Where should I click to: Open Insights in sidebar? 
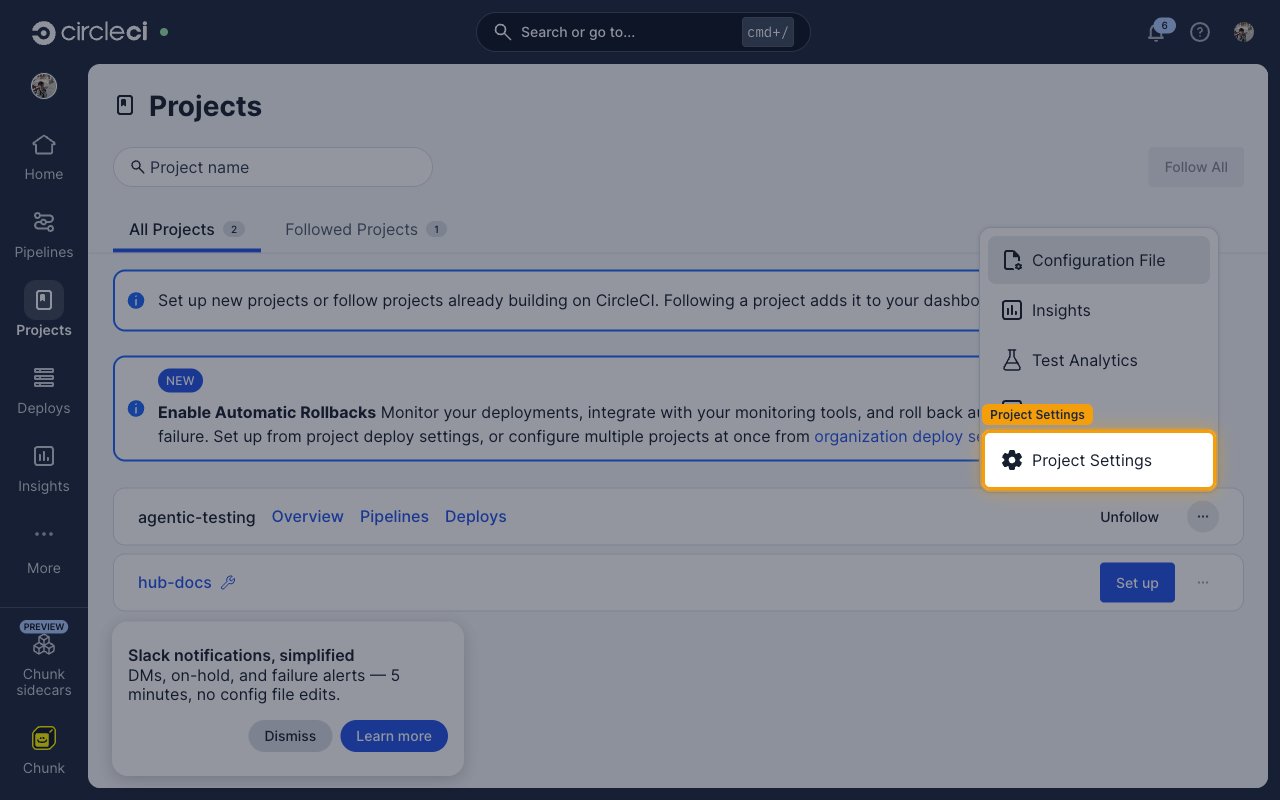pyautogui.click(x=44, y=469)
